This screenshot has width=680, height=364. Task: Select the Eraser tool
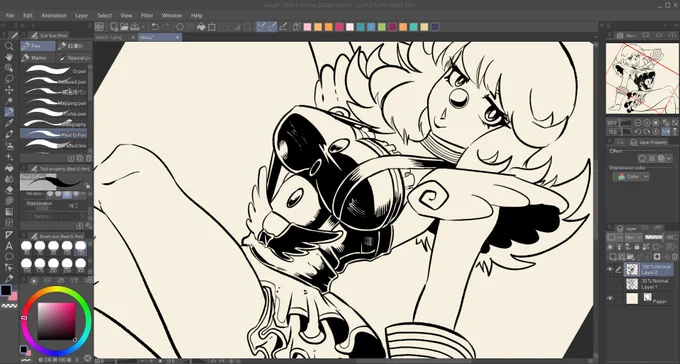tap(9, 190)
